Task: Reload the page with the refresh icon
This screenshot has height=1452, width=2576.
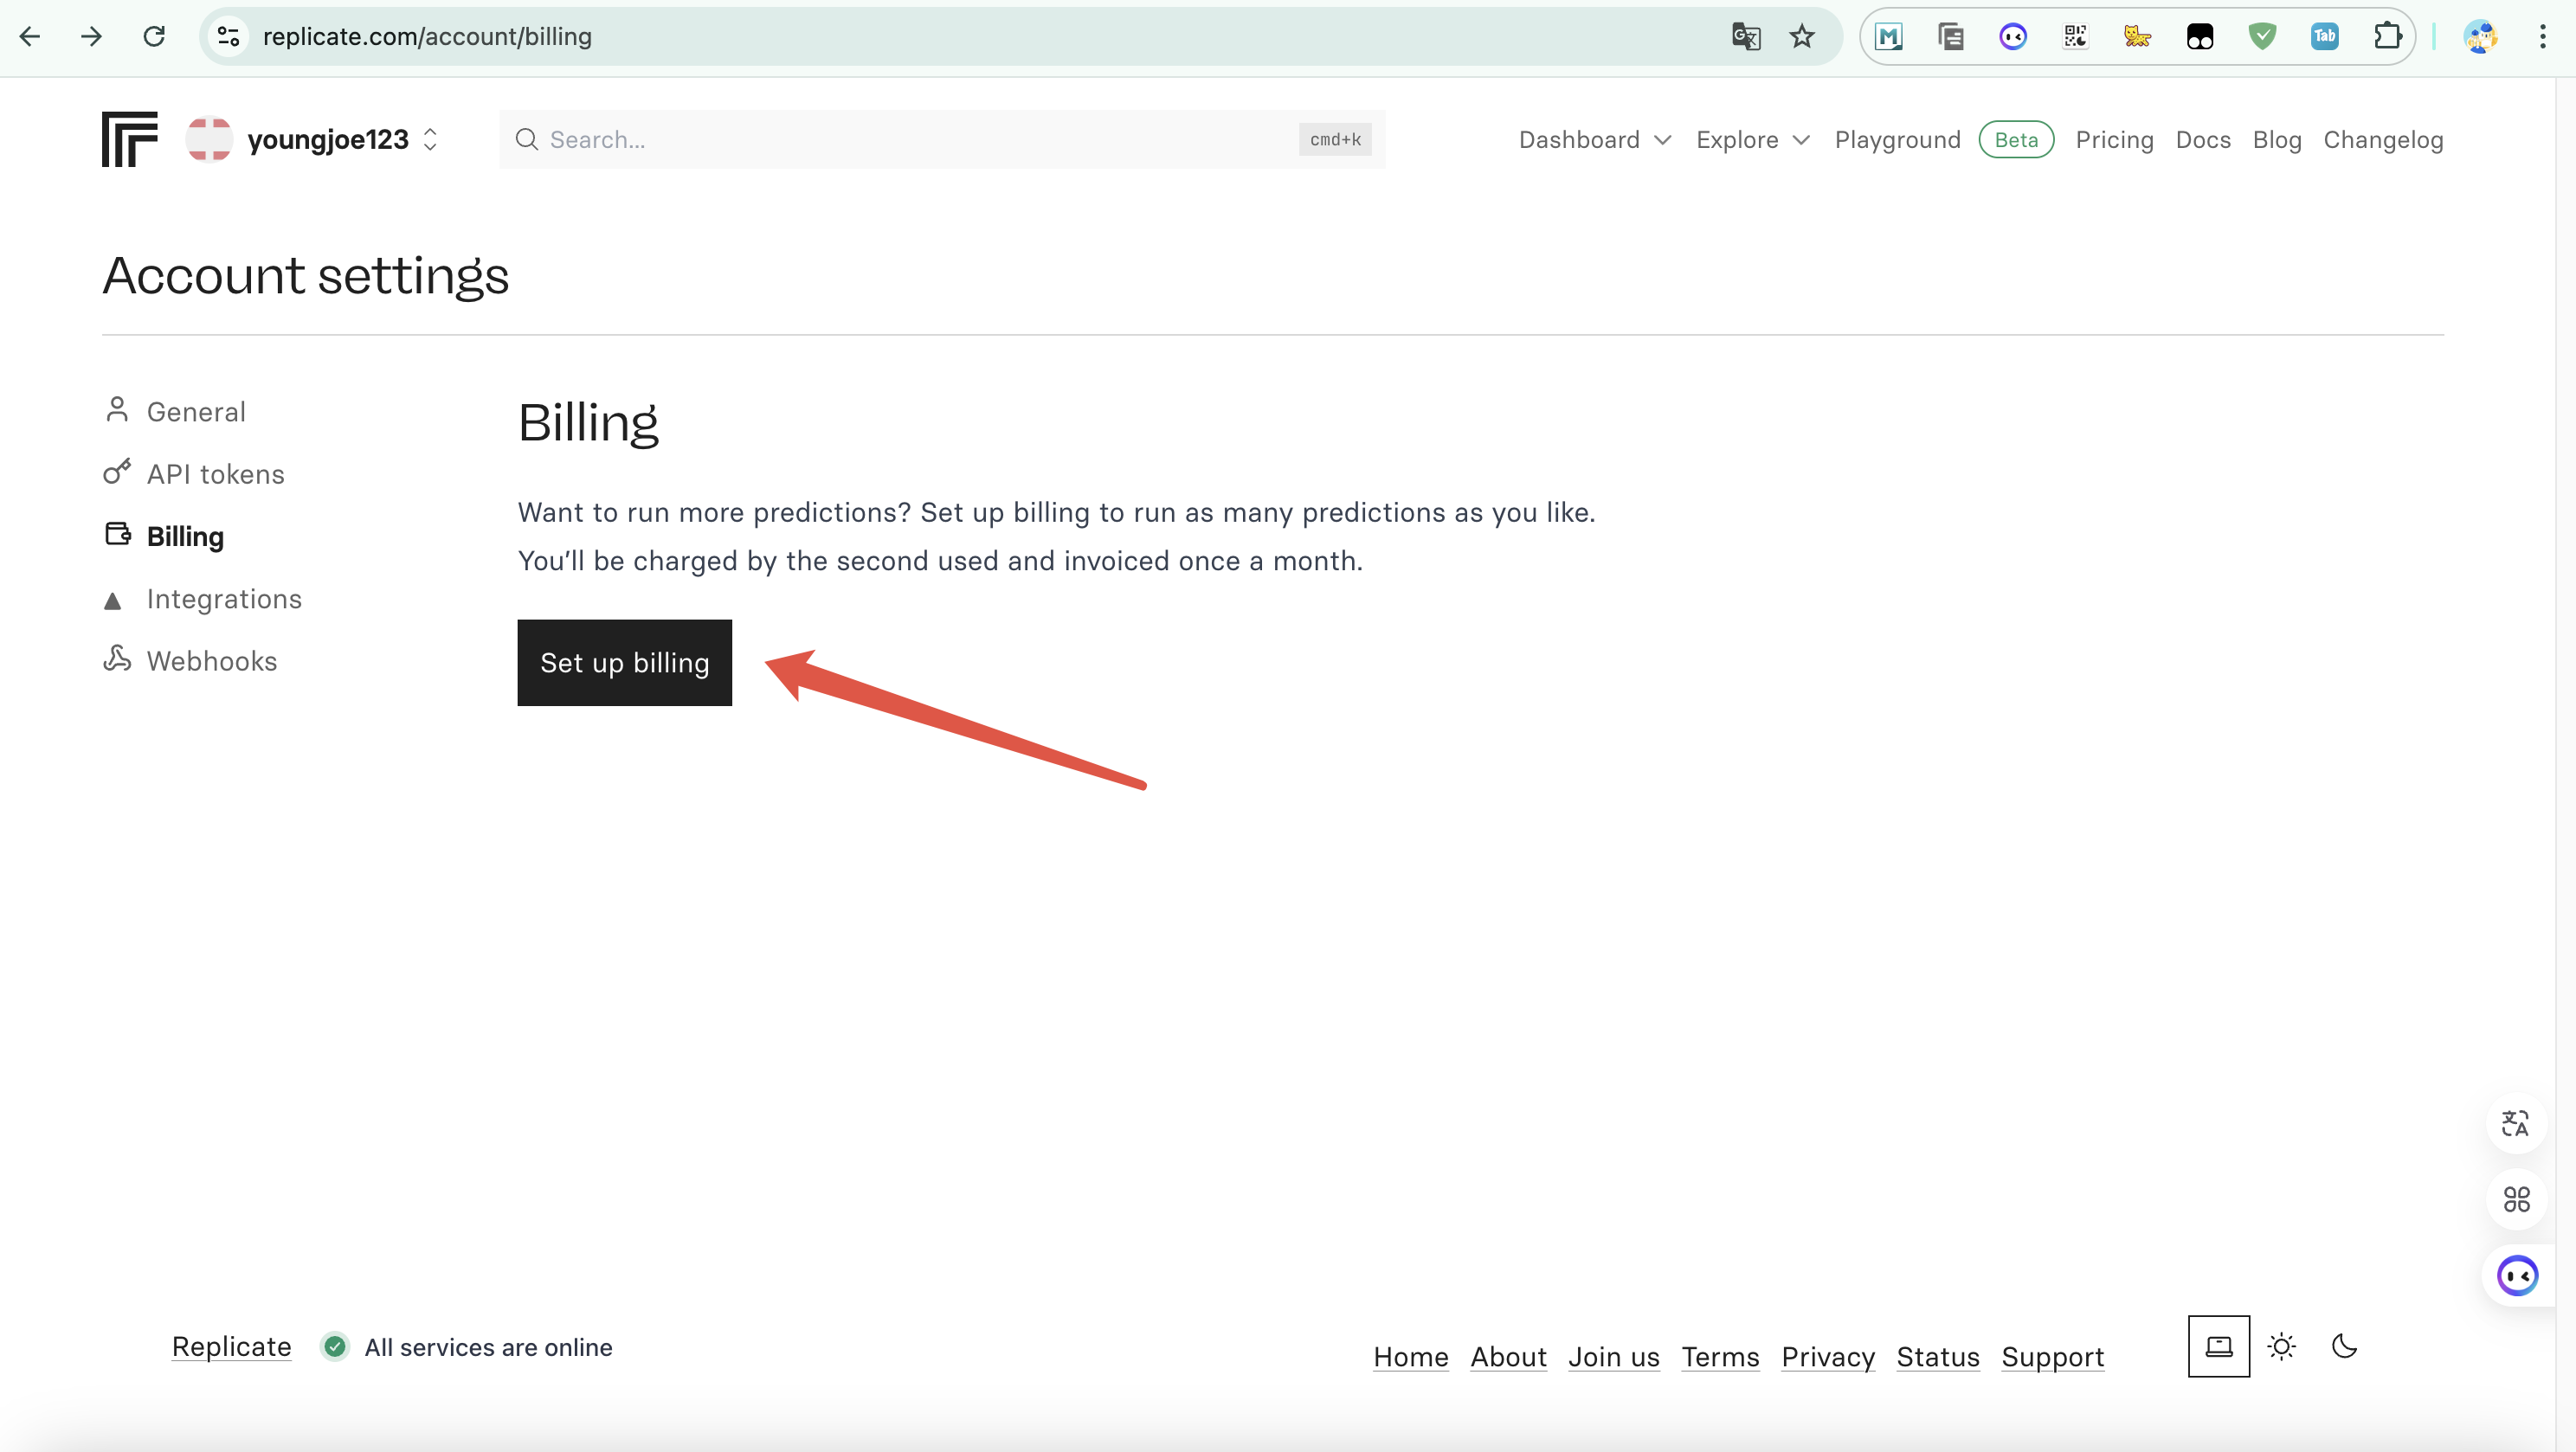Action: [x=154, y=37]
